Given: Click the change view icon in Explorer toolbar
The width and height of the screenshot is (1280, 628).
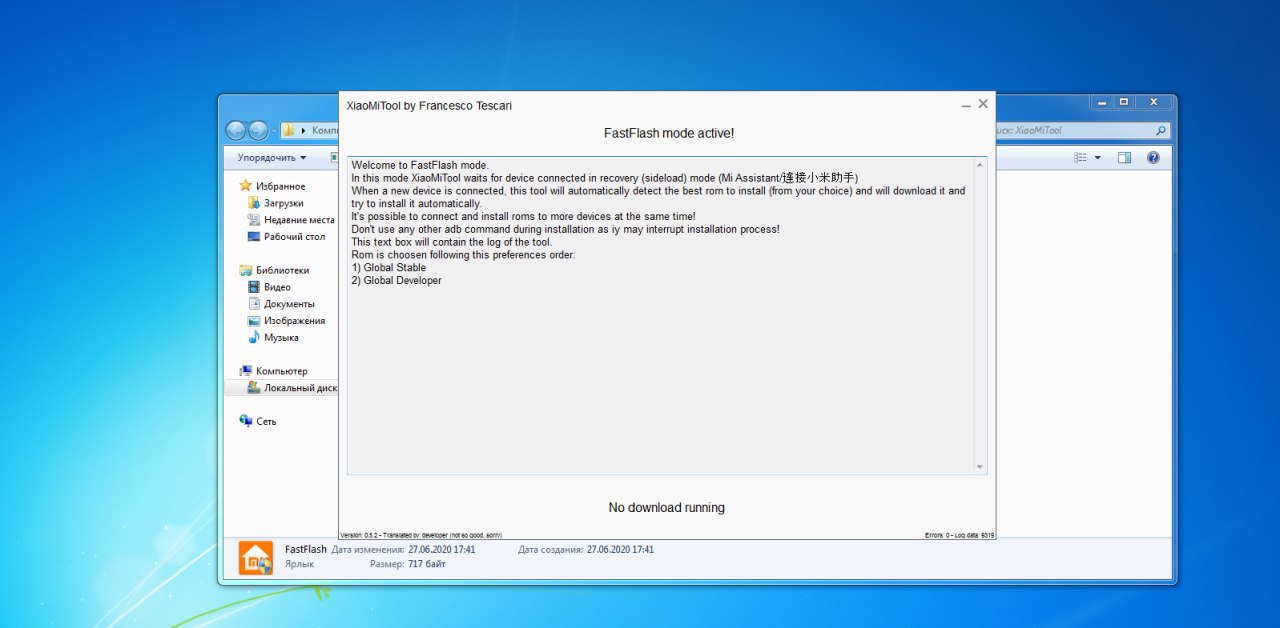Looking at the screenshot, I should [x=1080, y=158].
